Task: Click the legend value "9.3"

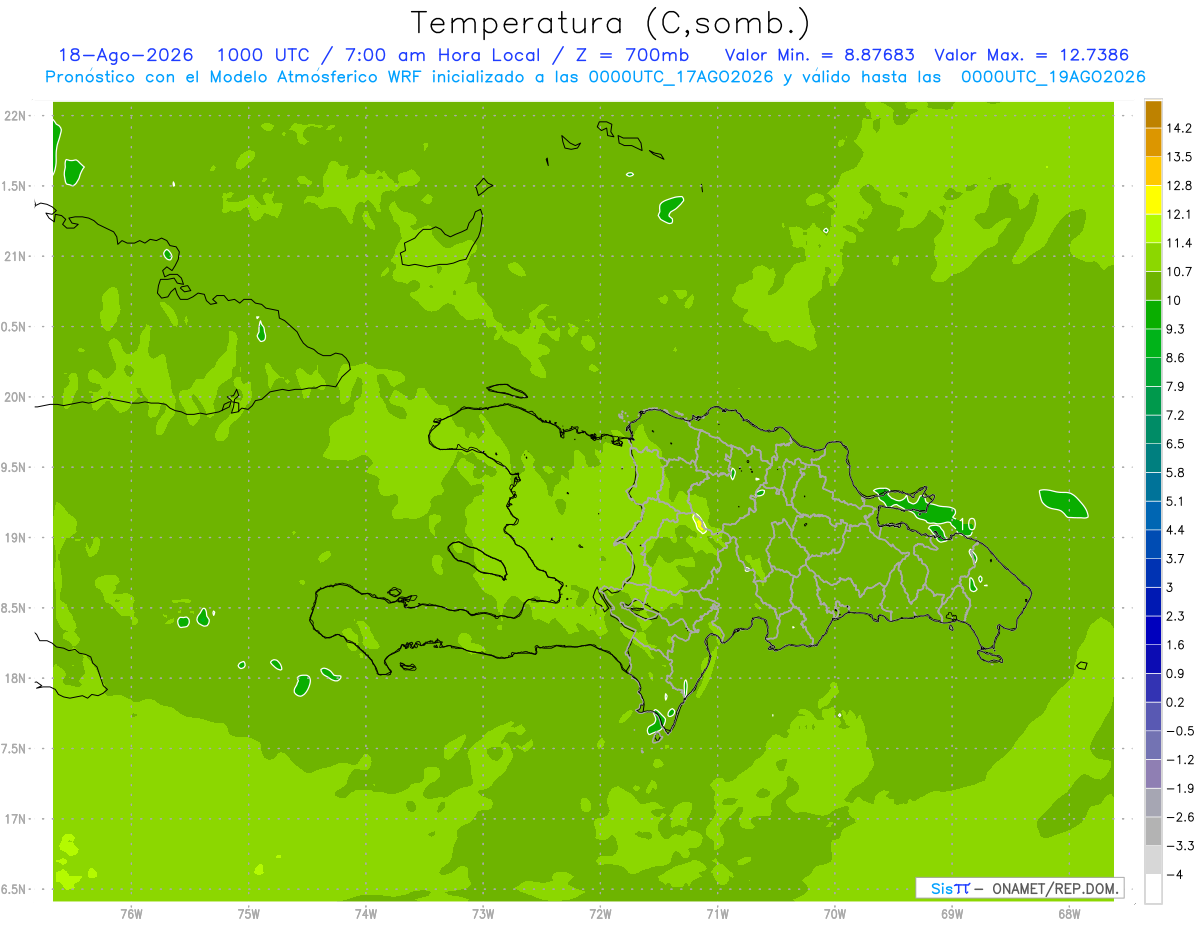Action: pyautogui.click(x=1175, y=329)
